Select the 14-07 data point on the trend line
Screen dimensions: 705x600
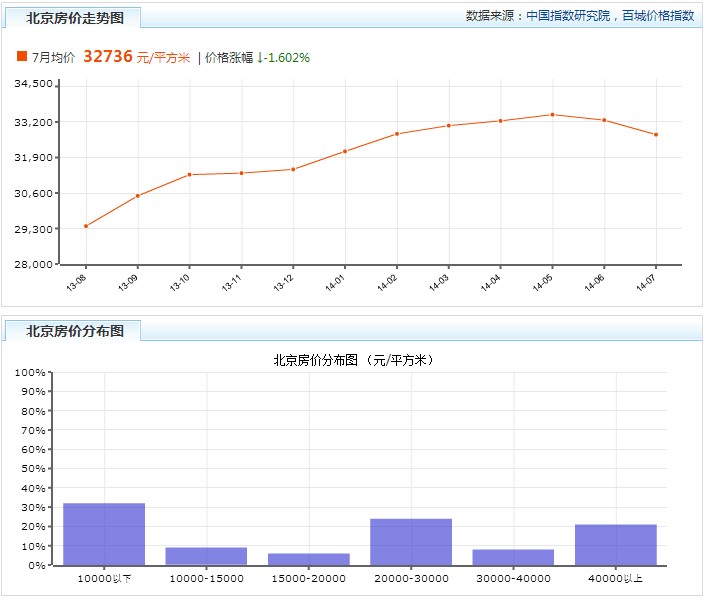click(x=656, y=134)
